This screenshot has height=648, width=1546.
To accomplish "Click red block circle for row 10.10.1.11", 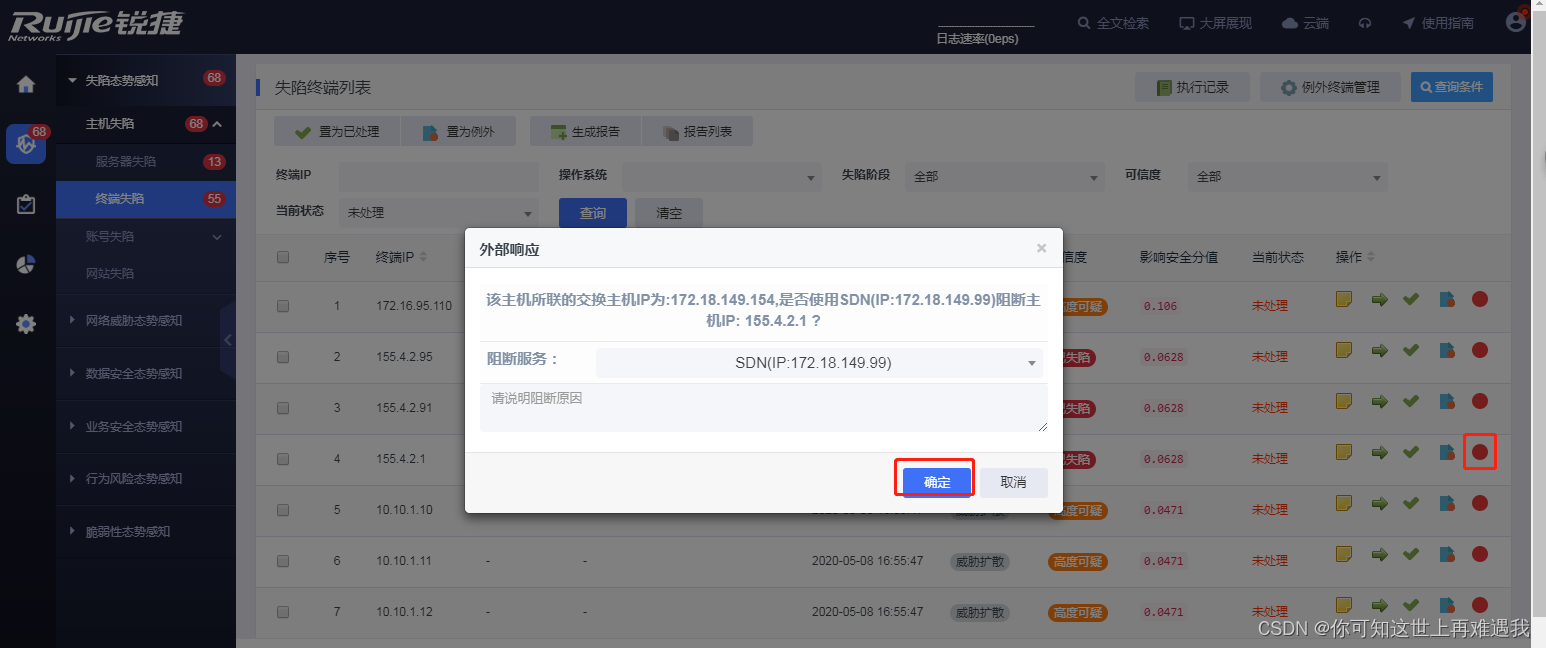I will click(1480, 554).
